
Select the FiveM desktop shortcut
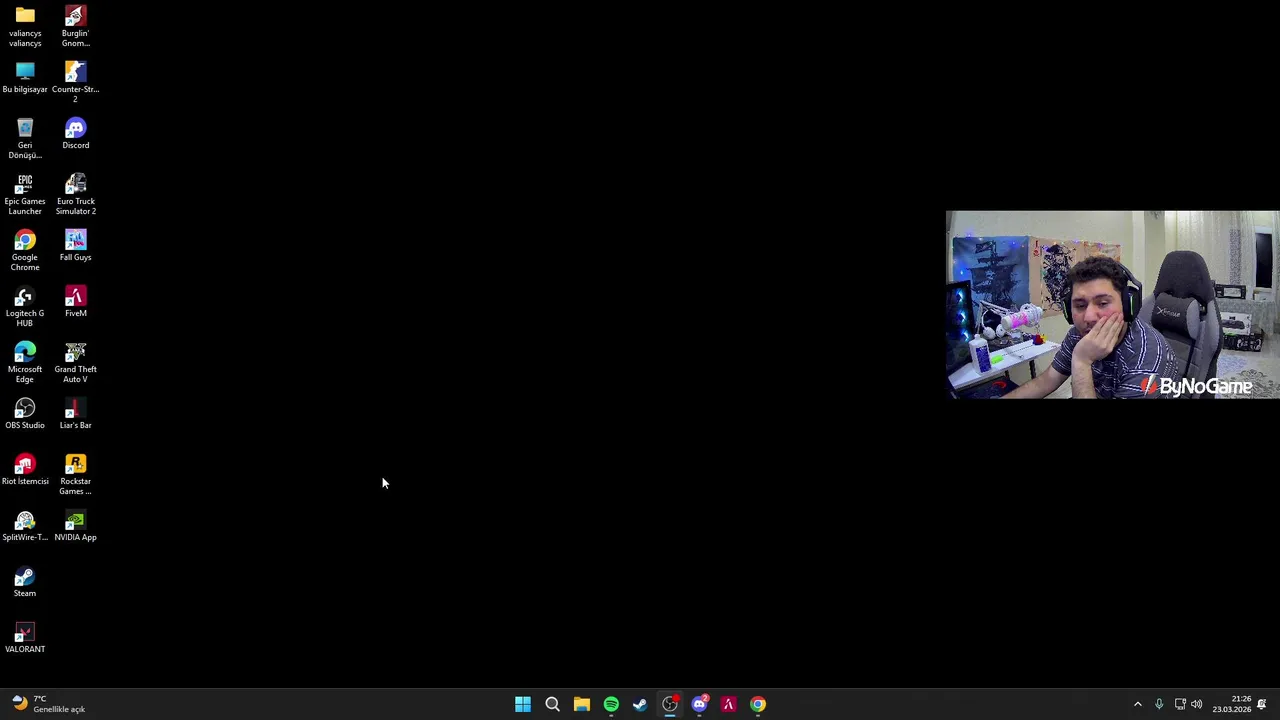(x=75, y=302)
